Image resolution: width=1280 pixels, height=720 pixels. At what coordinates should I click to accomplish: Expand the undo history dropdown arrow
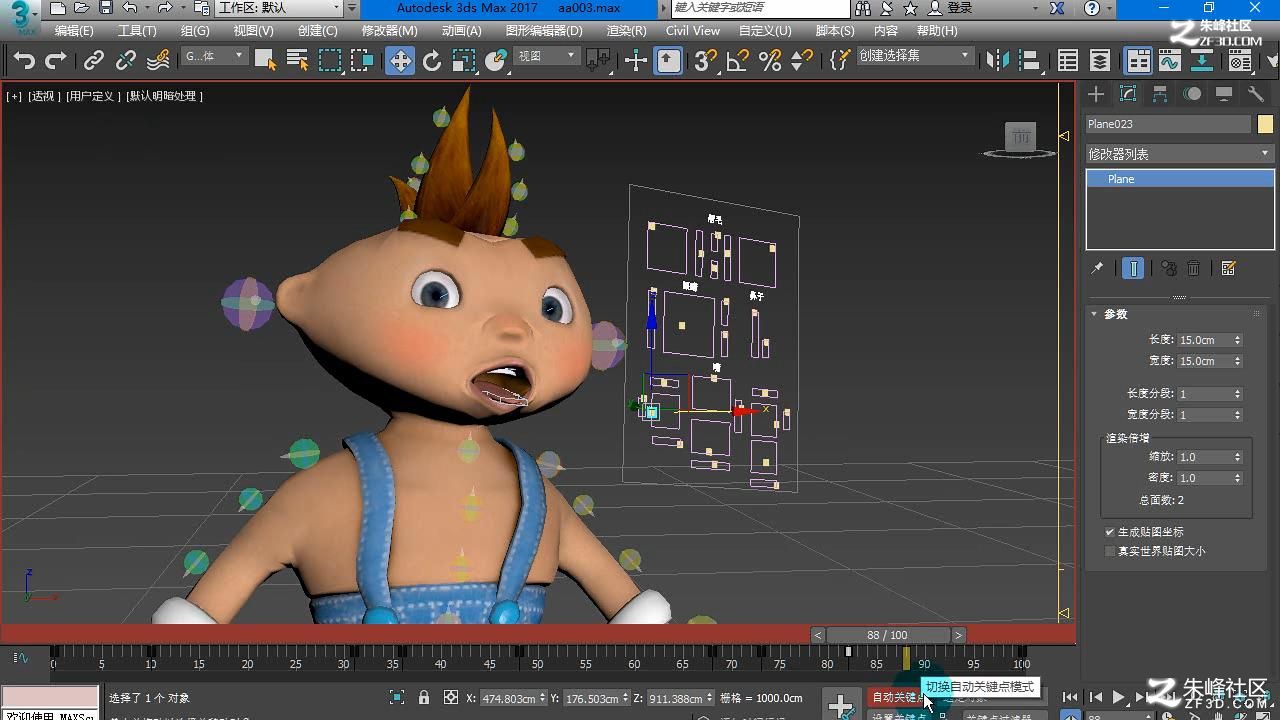pos(147,8)
